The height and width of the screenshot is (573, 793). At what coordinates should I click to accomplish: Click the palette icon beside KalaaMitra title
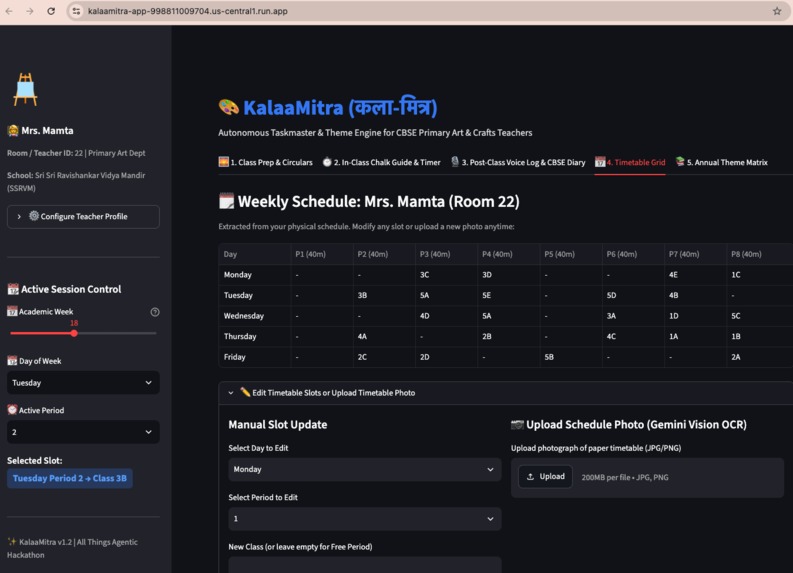[229, 107]
